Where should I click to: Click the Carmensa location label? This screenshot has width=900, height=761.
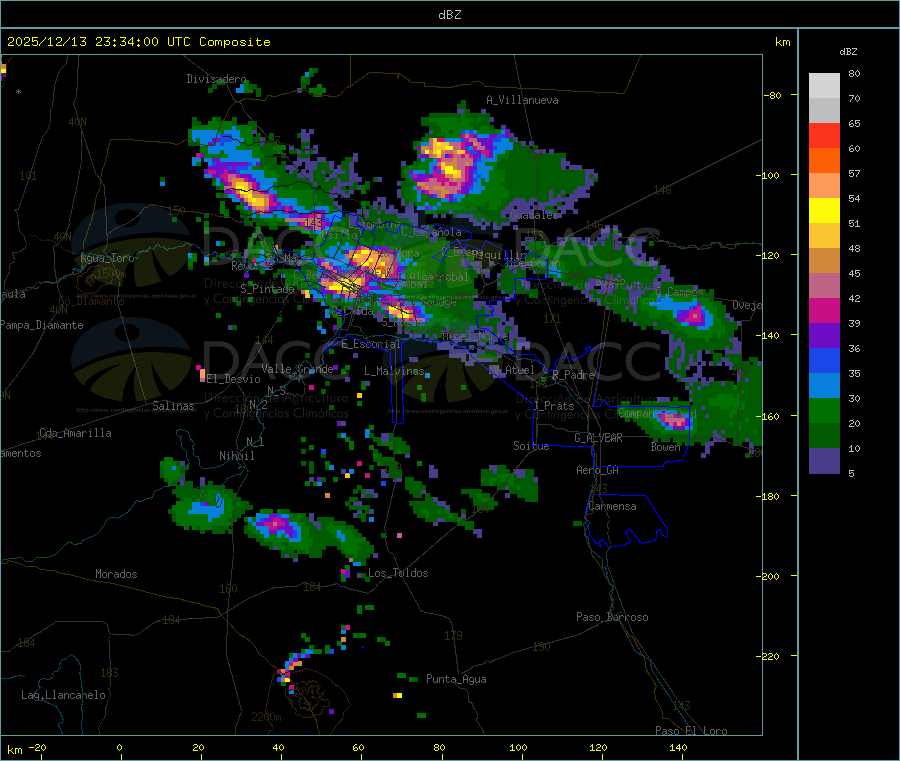pyautogui.click(x=612, y=506)
